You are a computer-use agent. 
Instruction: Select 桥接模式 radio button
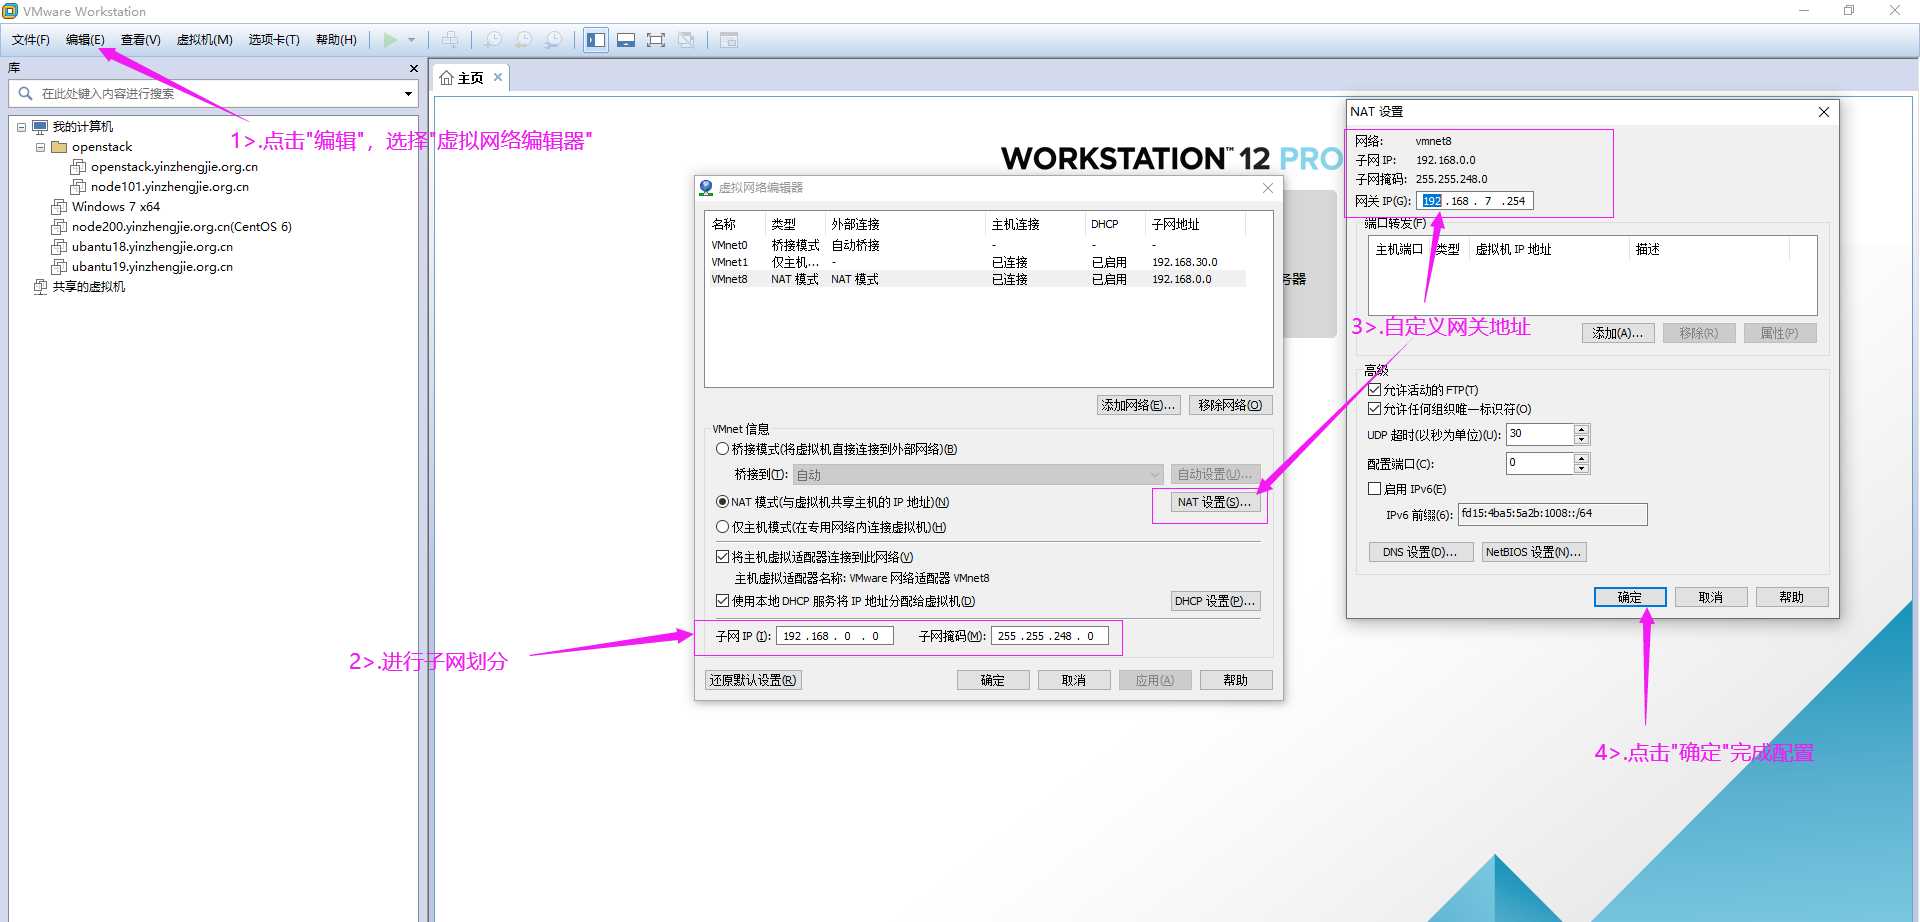(x=722, y=449)
